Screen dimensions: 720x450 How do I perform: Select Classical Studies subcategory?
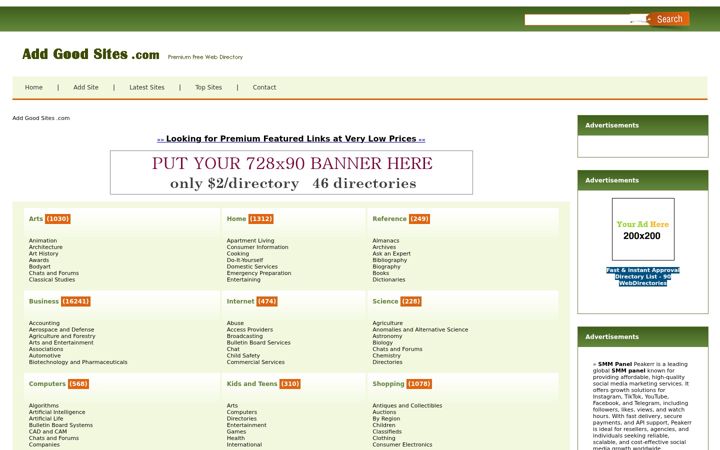tap(52, 279)
